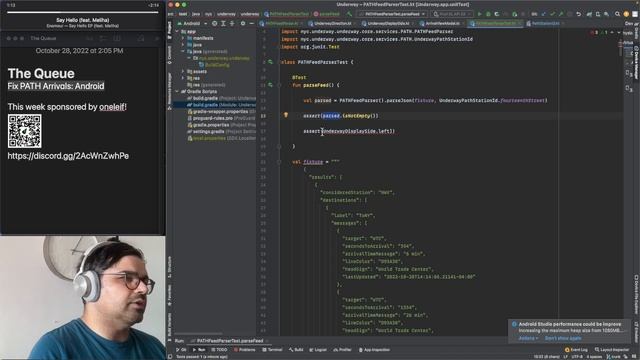The height and width of the screenshot is (360, 640).
Task: Open the discord.gg invite link
Action: [x=68, y=156]
